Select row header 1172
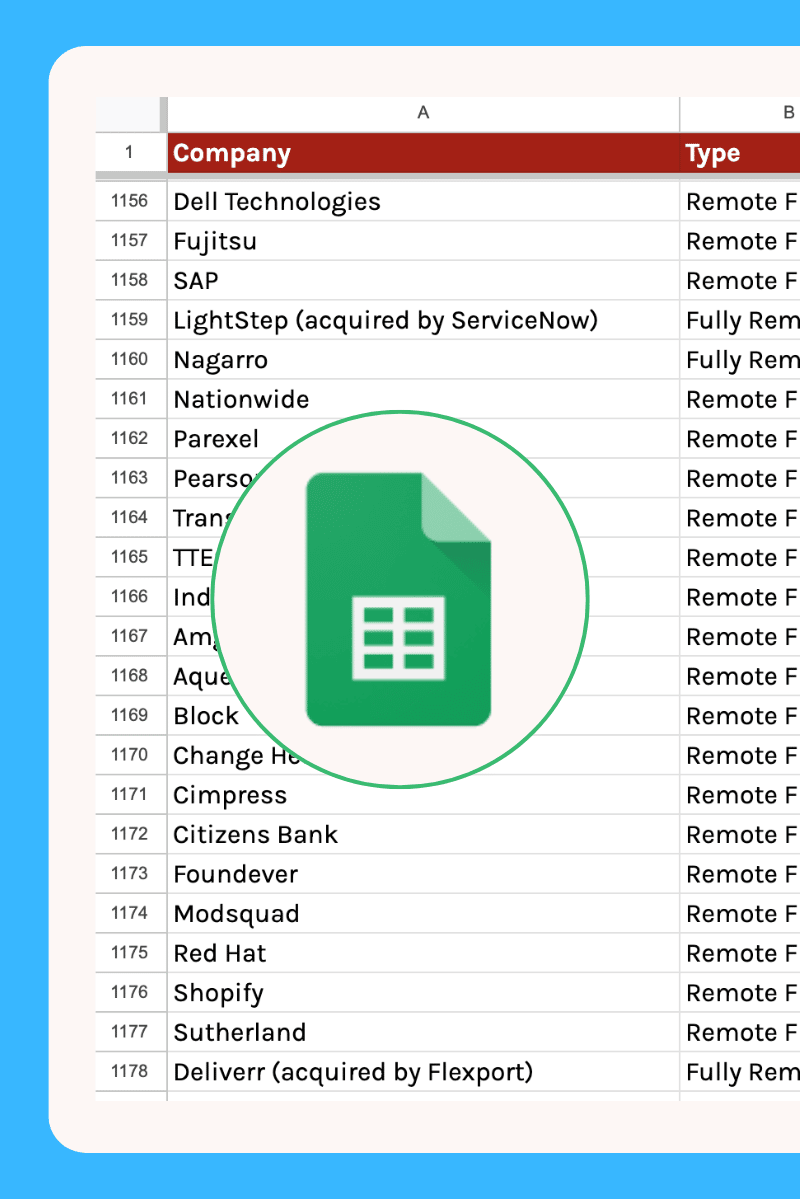Image resolution: width=800 pixels, height=1199 pixels. [130, 834]
